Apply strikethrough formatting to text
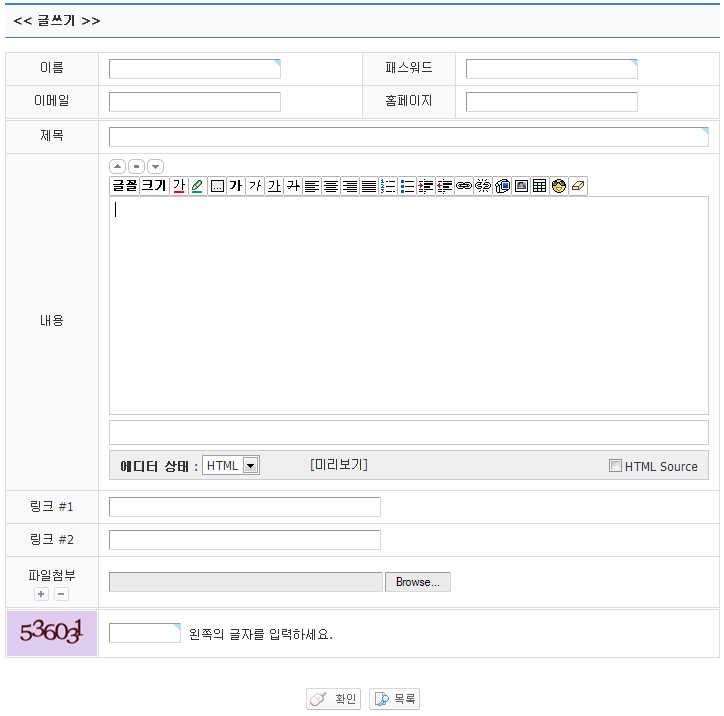This screenshot has height=716, width=724. (293, 186)
